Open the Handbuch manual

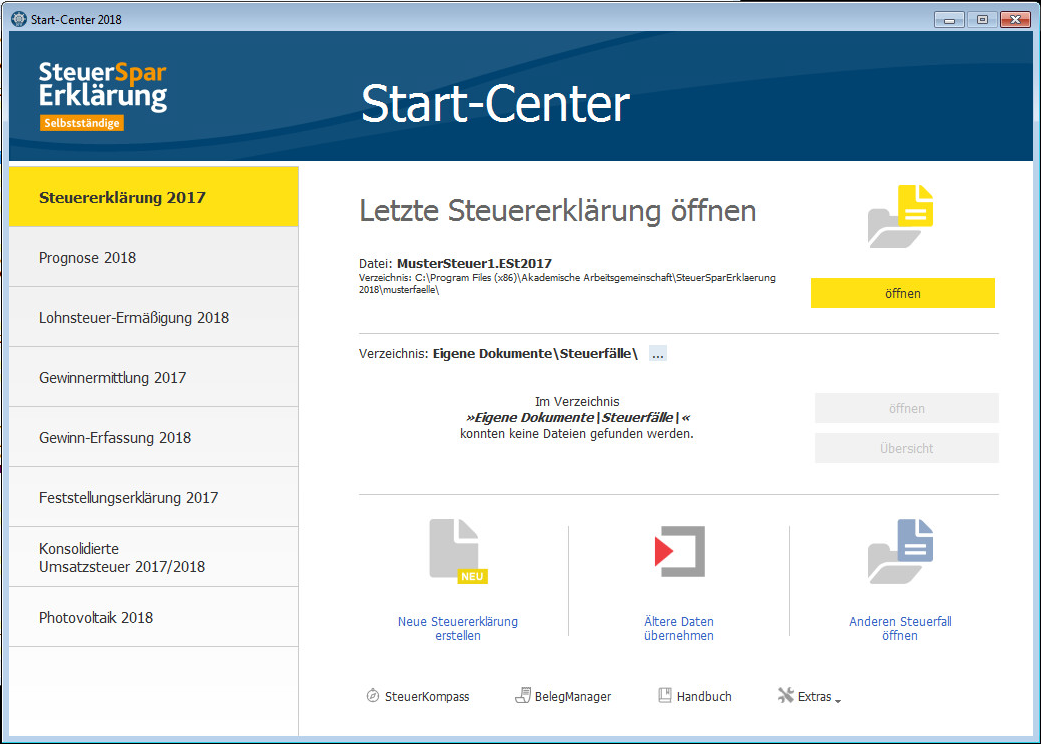click(704, 696)
